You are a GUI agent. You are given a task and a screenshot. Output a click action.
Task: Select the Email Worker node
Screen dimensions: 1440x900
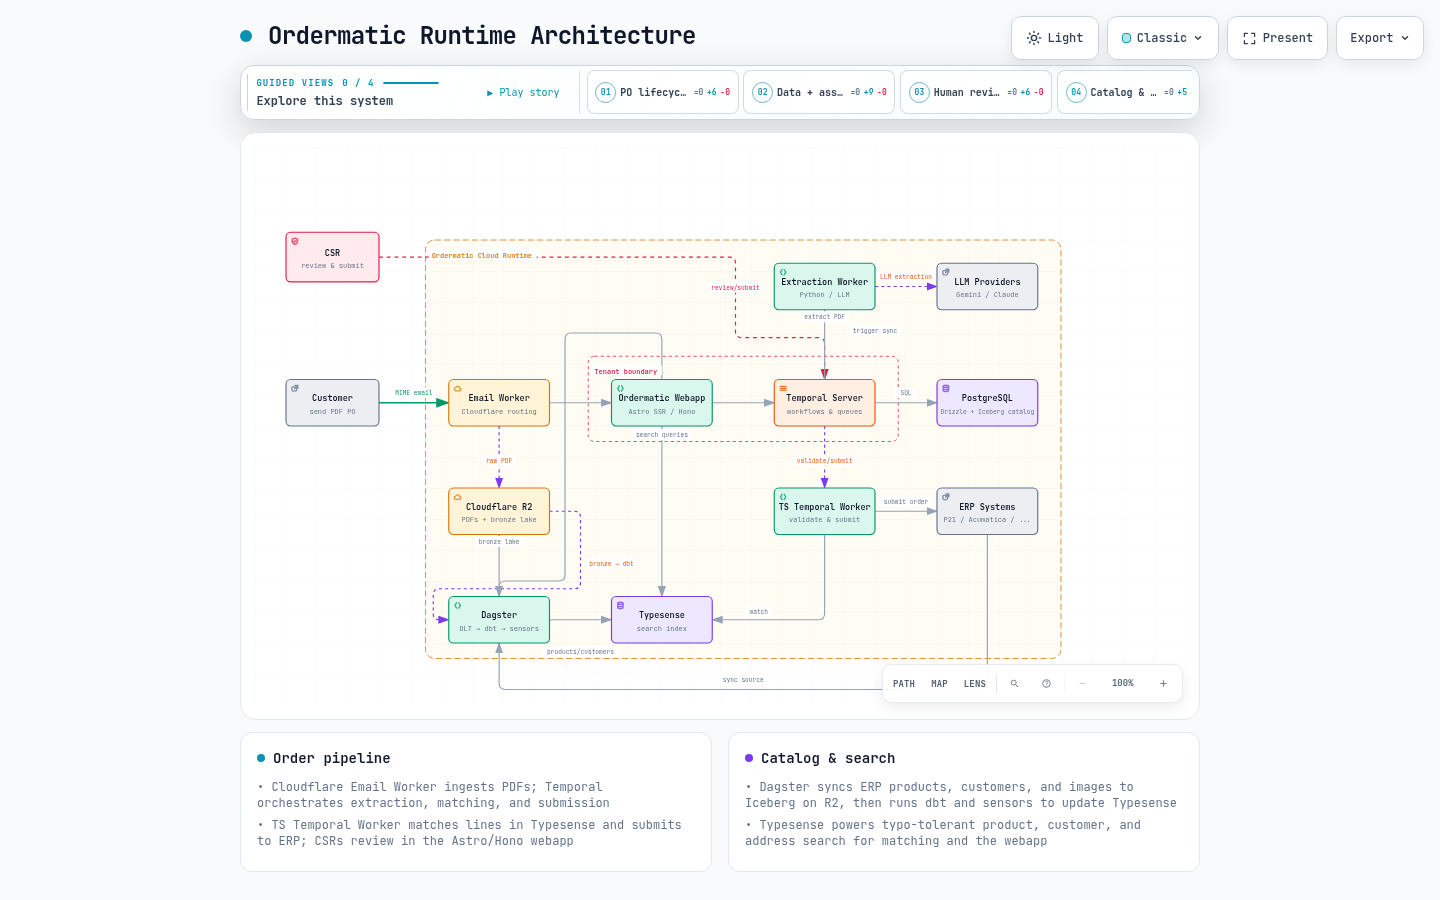point(499,403)
